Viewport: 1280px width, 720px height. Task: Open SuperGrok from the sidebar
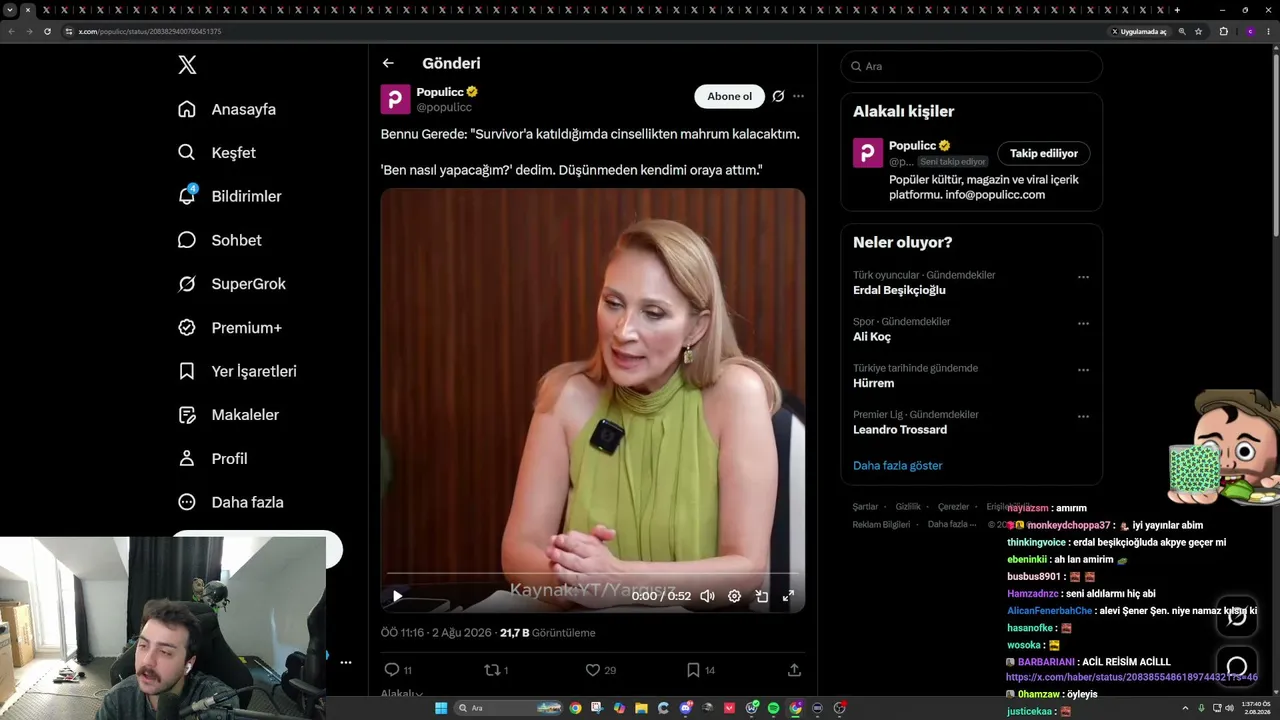232,284
